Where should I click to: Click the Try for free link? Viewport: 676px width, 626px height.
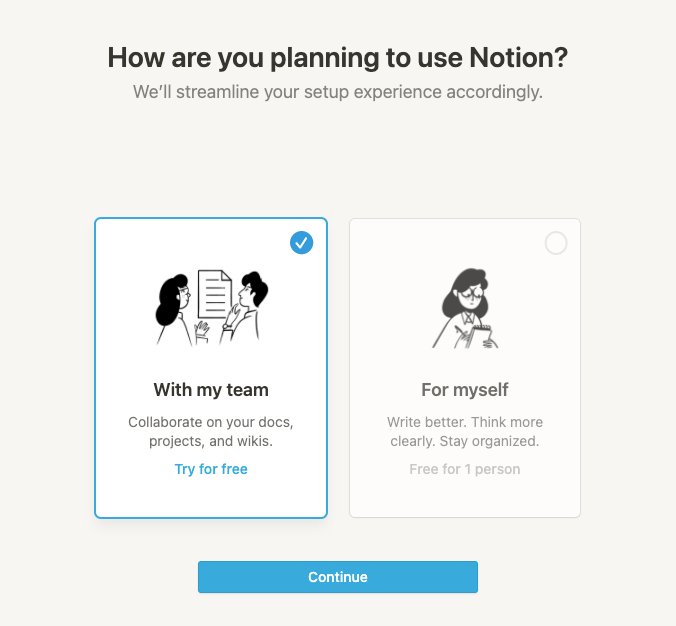(x=211, y=469)
